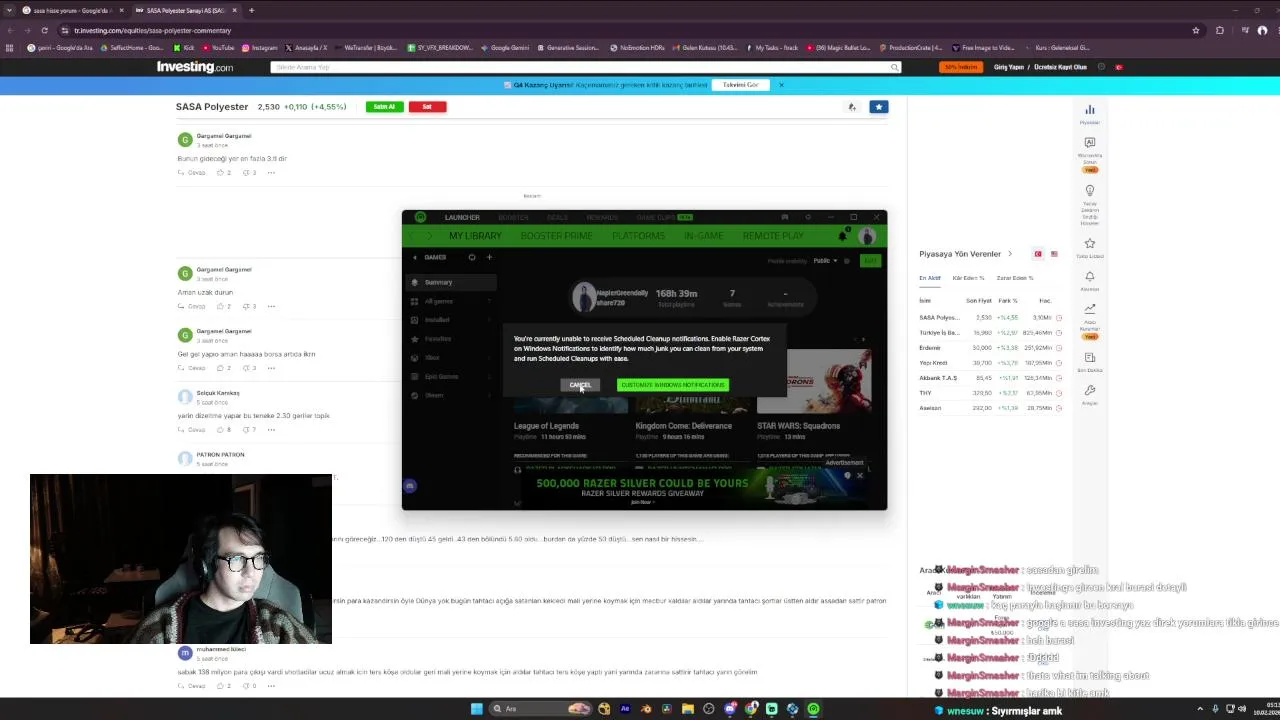
Task: Click green Satın Al button
Action: pyautogui.click(x=384, y=107)
